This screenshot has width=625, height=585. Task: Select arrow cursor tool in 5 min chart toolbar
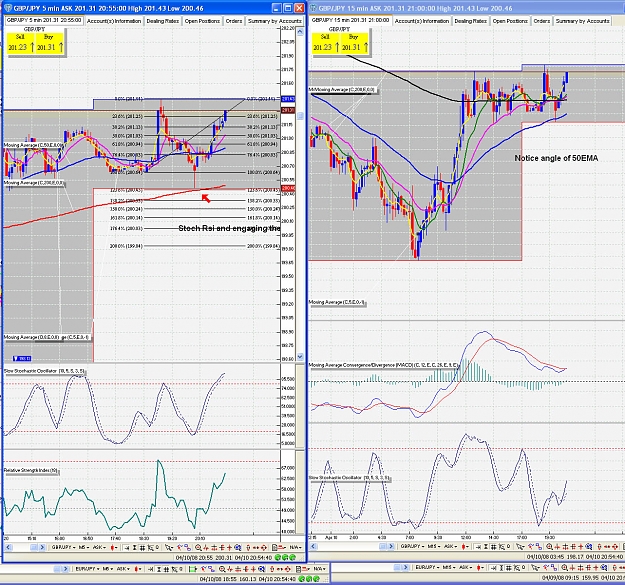click(x=169, y=548)
